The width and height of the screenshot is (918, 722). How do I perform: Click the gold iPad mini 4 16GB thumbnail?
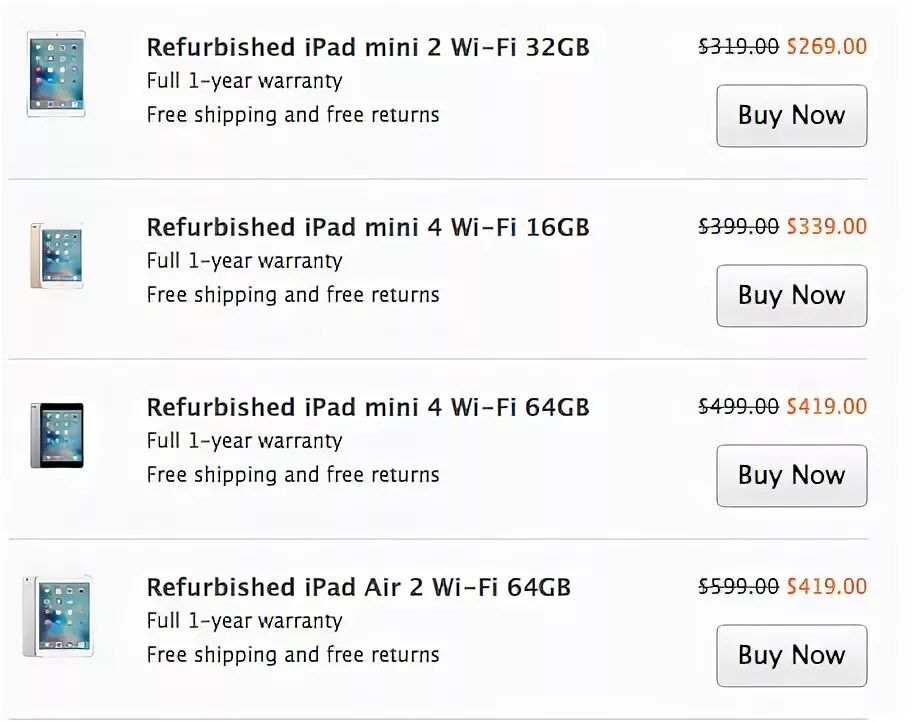point(56,255)
